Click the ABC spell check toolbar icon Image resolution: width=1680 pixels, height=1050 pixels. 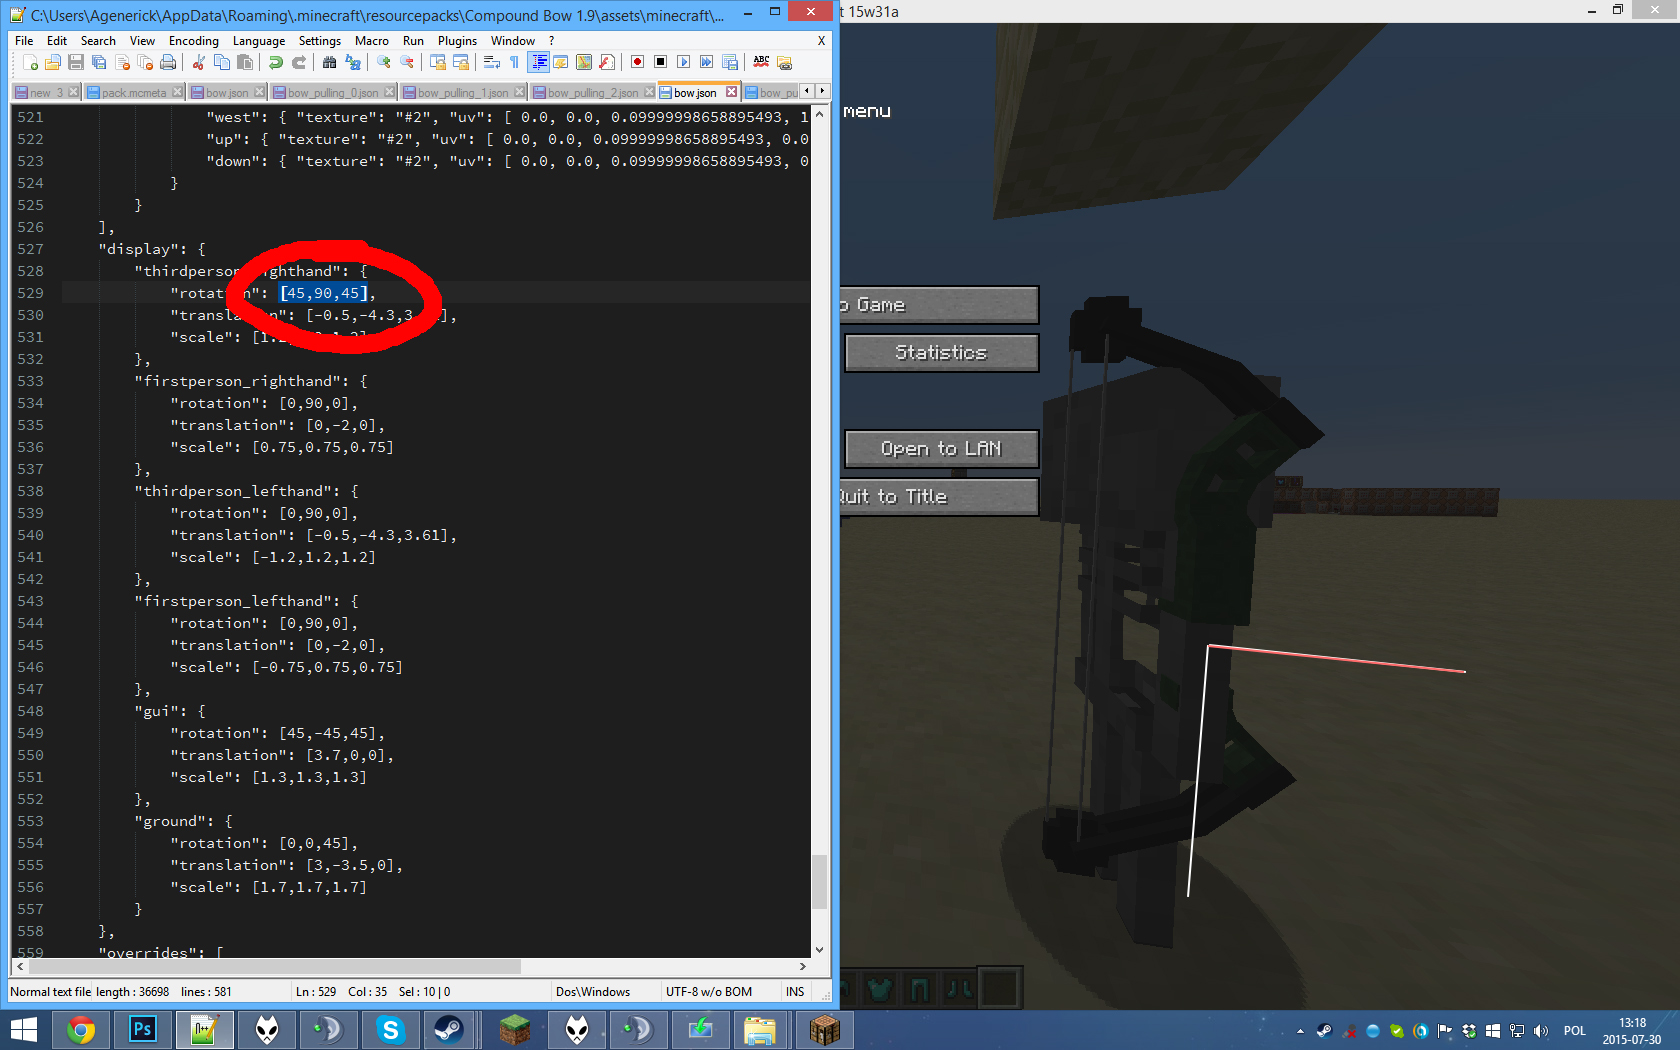pos(761,63)
